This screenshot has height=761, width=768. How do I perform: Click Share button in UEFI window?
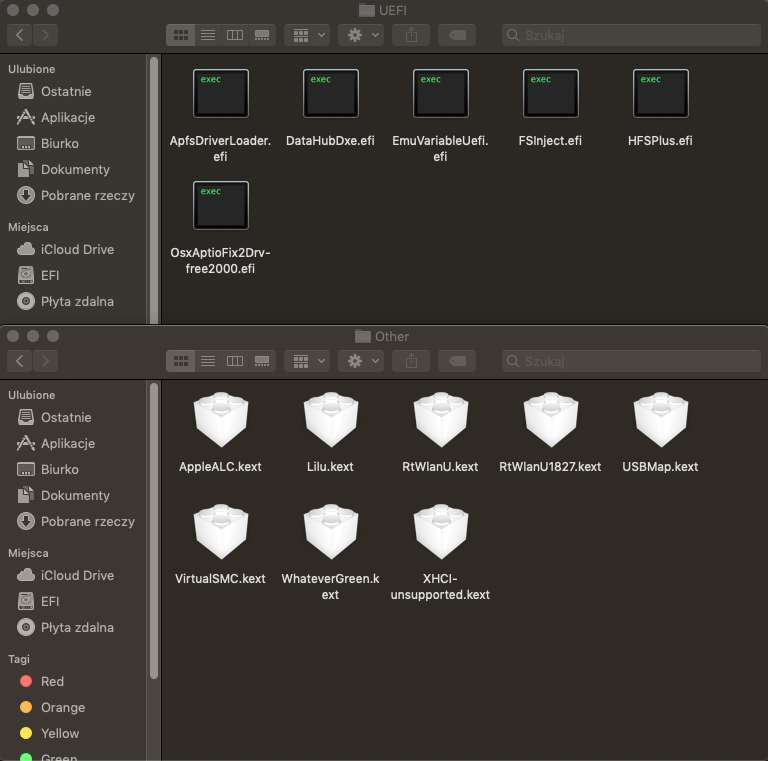(x=411, y=35)
